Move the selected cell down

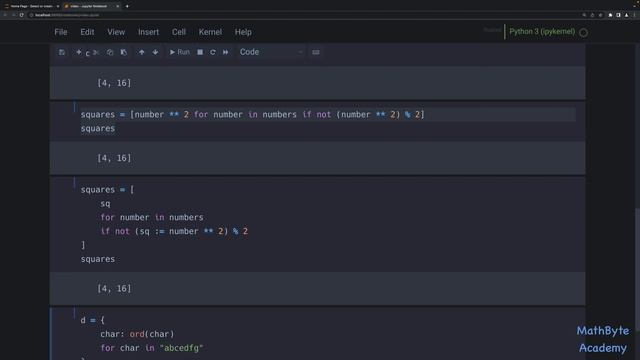pyautogui.click(x=155, y=52)
